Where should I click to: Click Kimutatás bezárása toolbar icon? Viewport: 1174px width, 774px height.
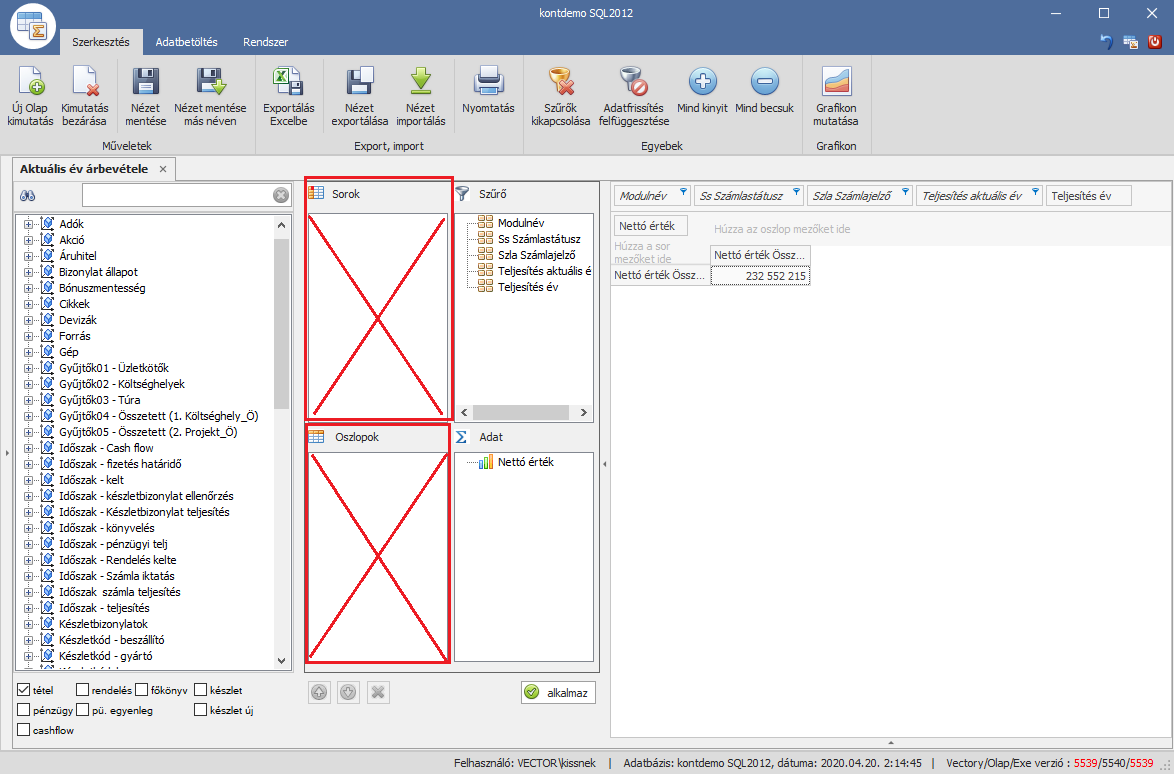(84, 82)
